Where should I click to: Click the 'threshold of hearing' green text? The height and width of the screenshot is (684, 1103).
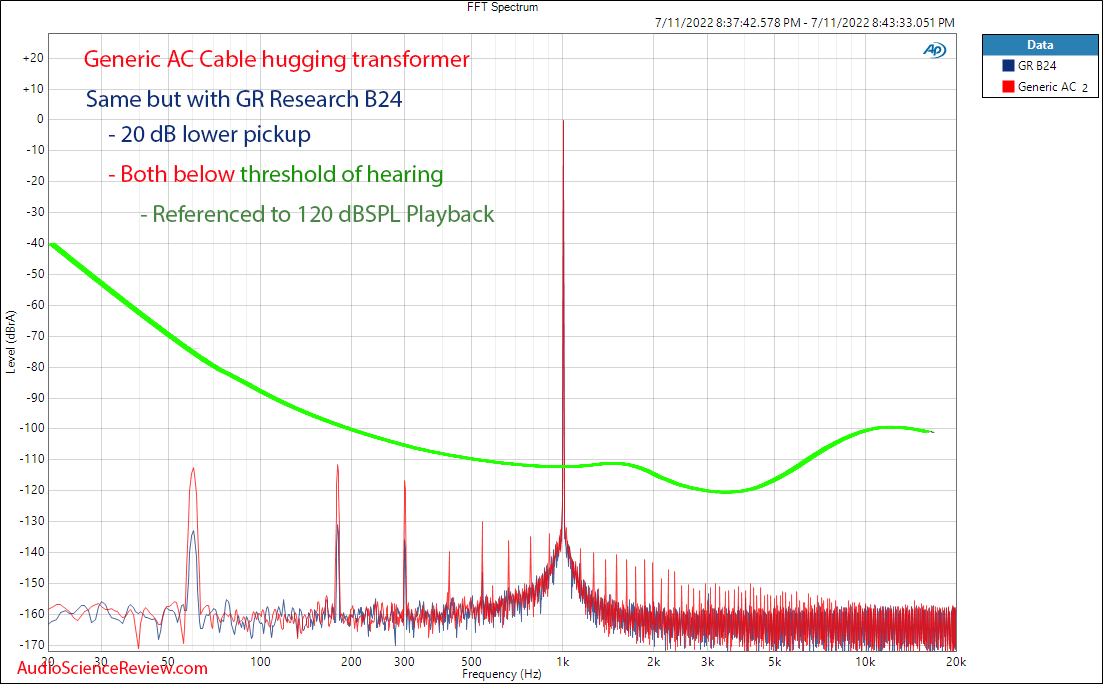click(x=342, y=174)
